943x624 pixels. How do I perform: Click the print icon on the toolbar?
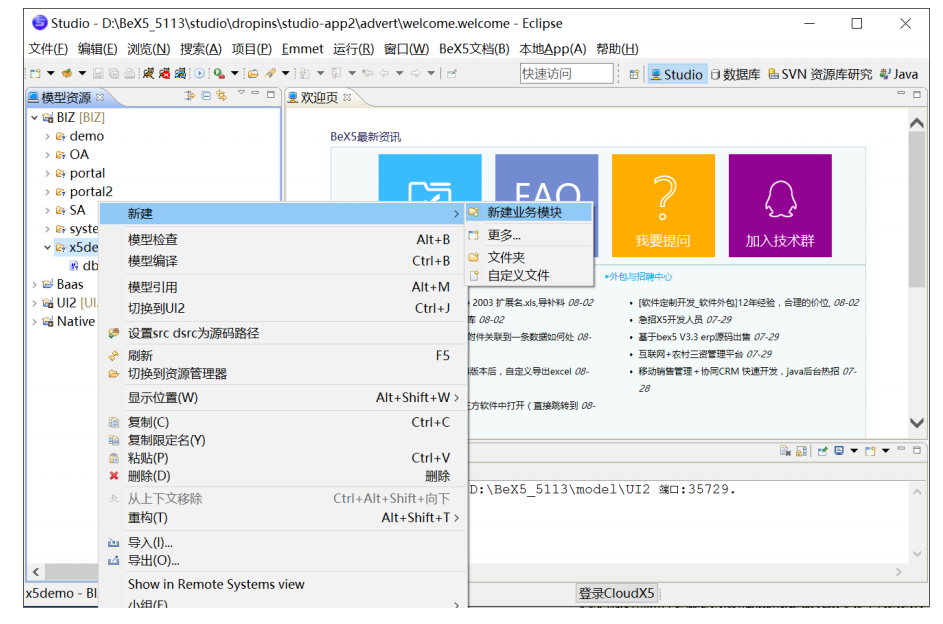128,73
